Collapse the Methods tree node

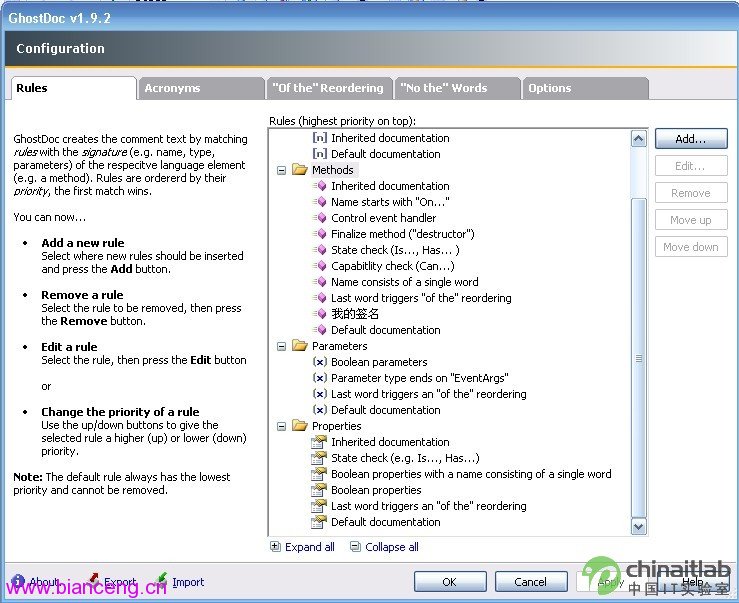pos(281,170)
